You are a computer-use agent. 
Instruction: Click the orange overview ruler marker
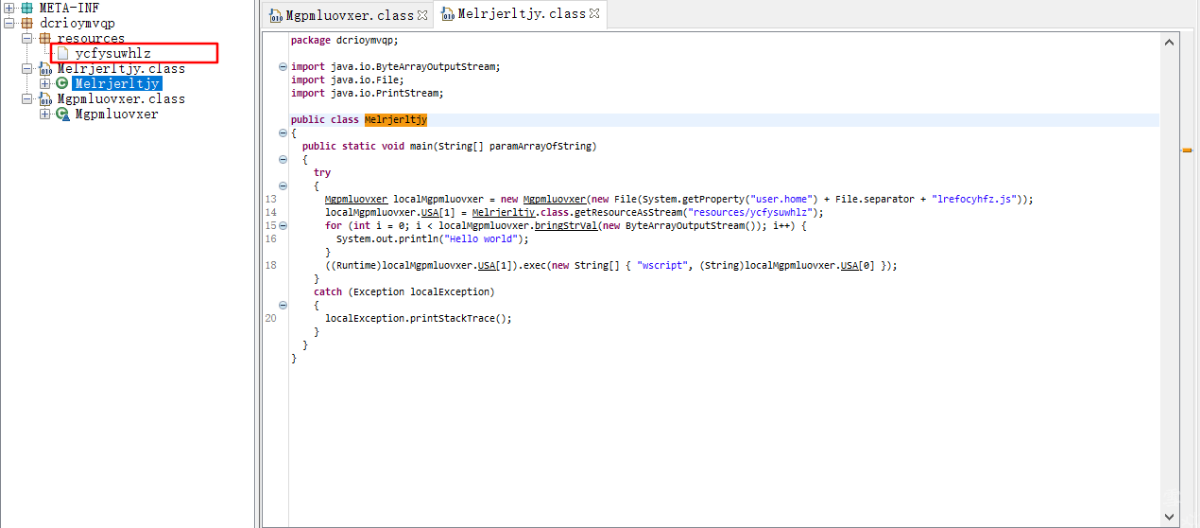tap(1187, 150)
